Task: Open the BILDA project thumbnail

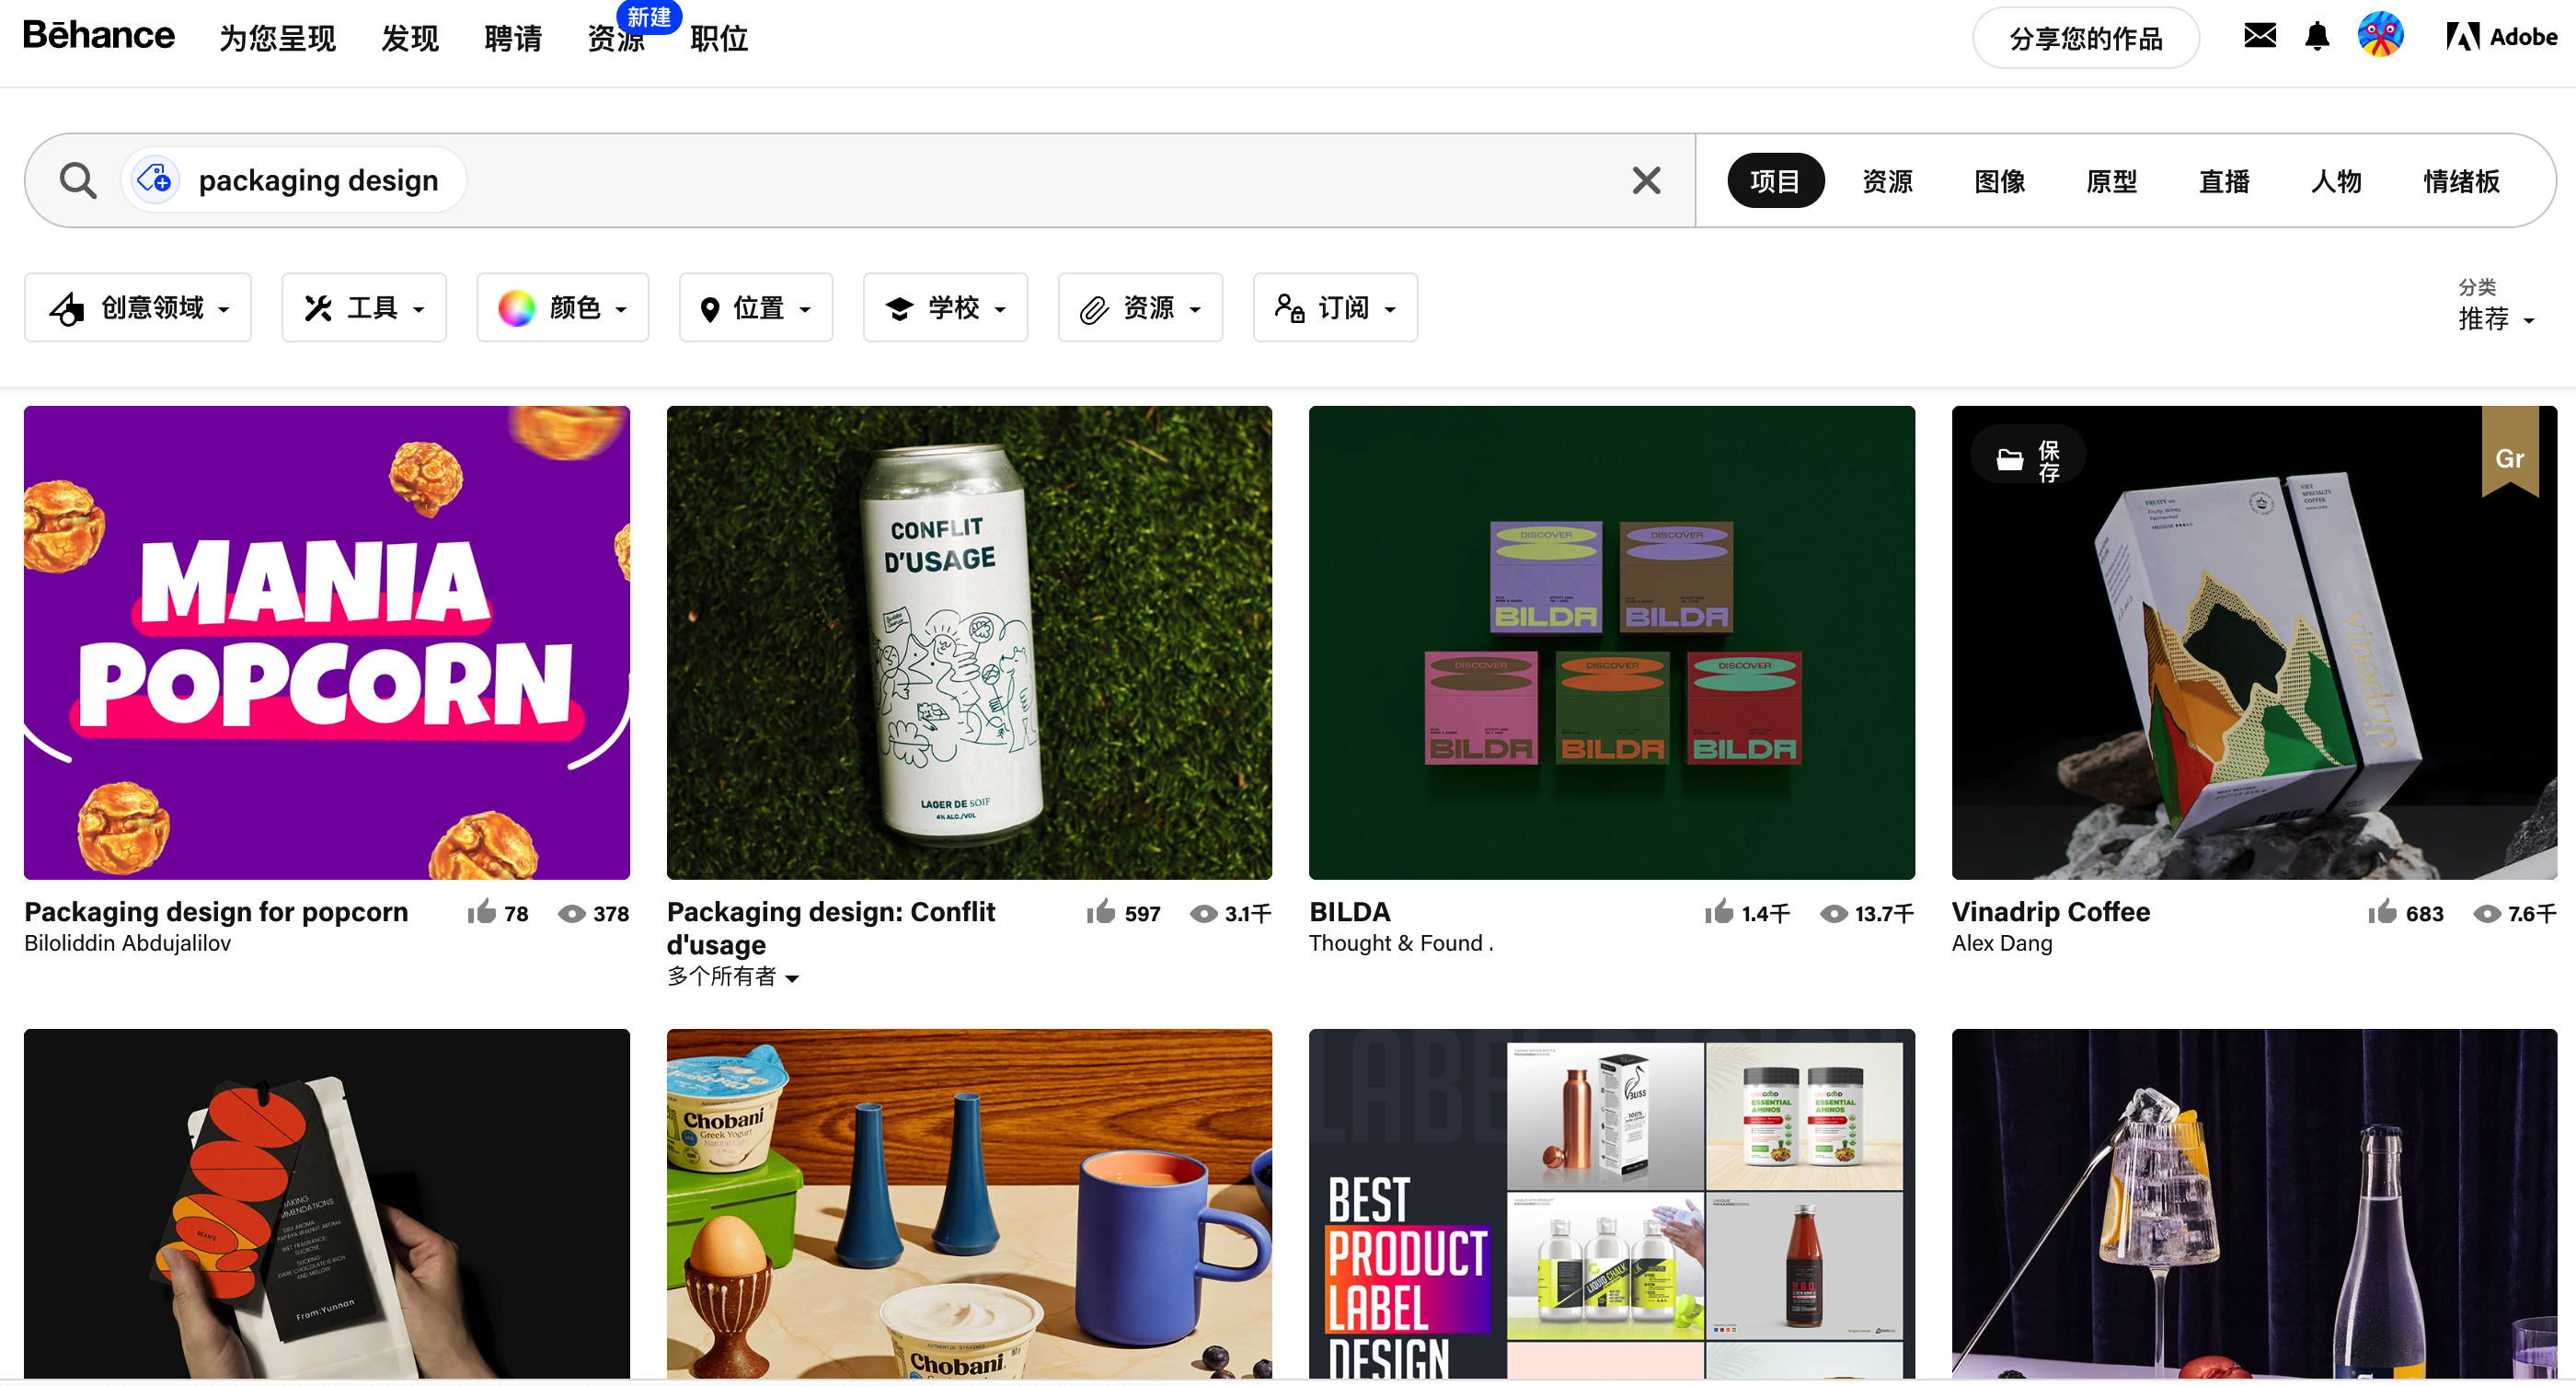Action: [x=1611, y=642]
